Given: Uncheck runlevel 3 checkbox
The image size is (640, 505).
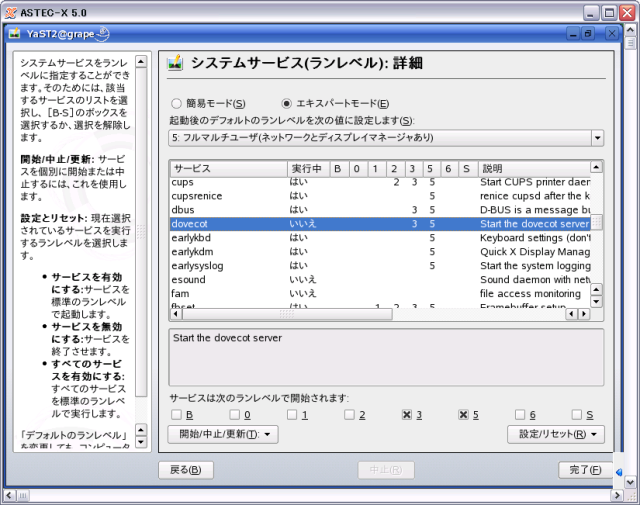Looking at the screenshot, I should click(407, 414).
